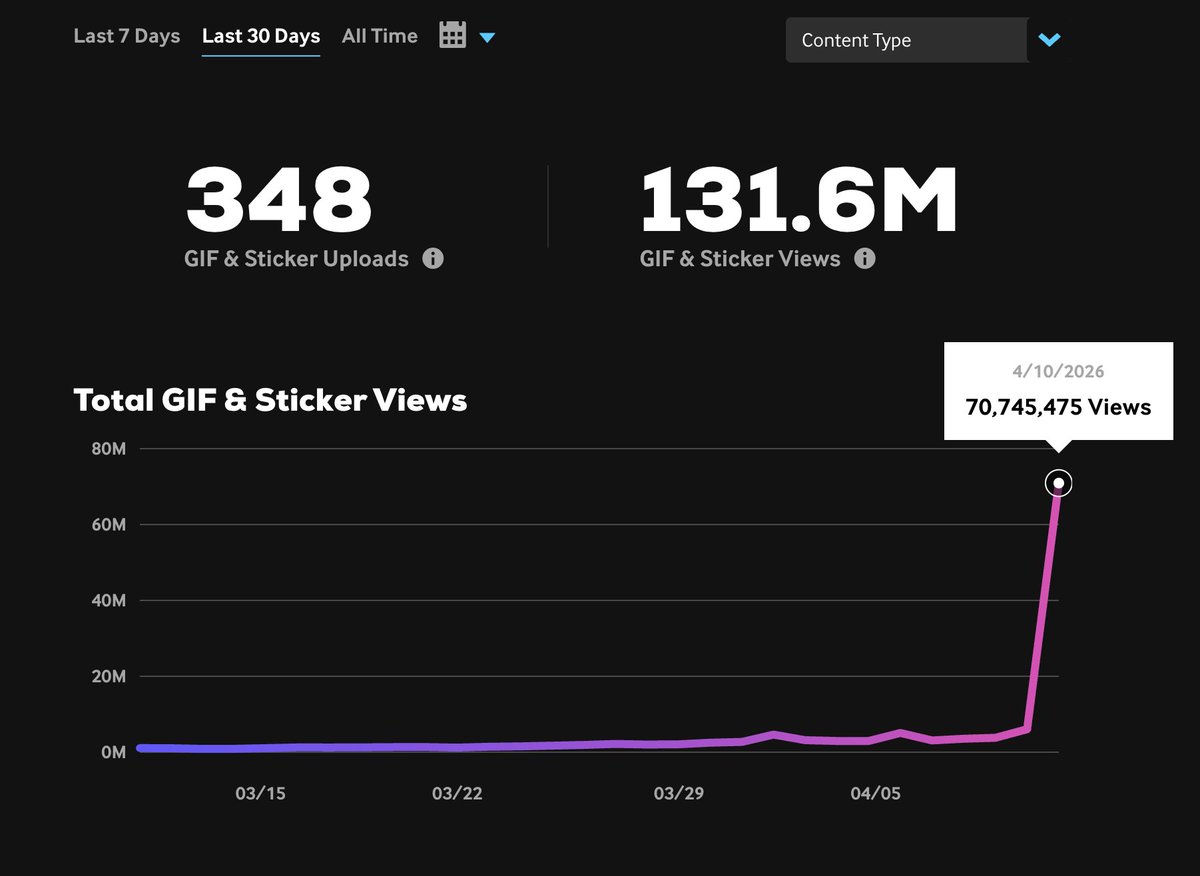Show the All Time range
The height and width of the screenshot is (876, 1200).
click(379, 36)
